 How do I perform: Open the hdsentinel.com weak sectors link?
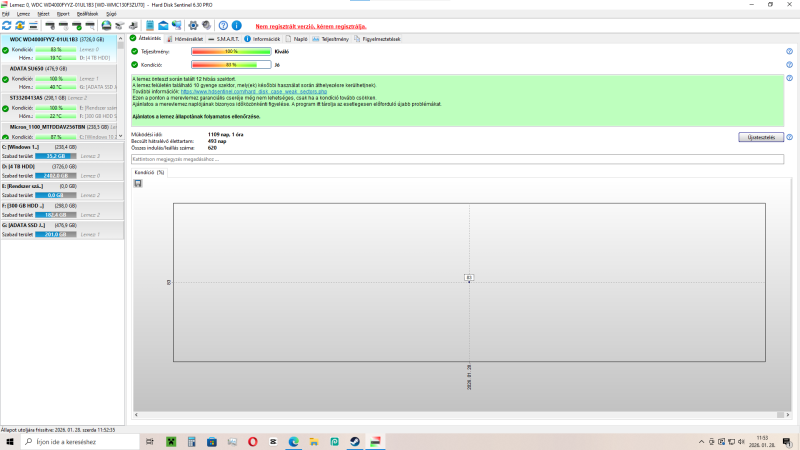(x=254, y=92)
